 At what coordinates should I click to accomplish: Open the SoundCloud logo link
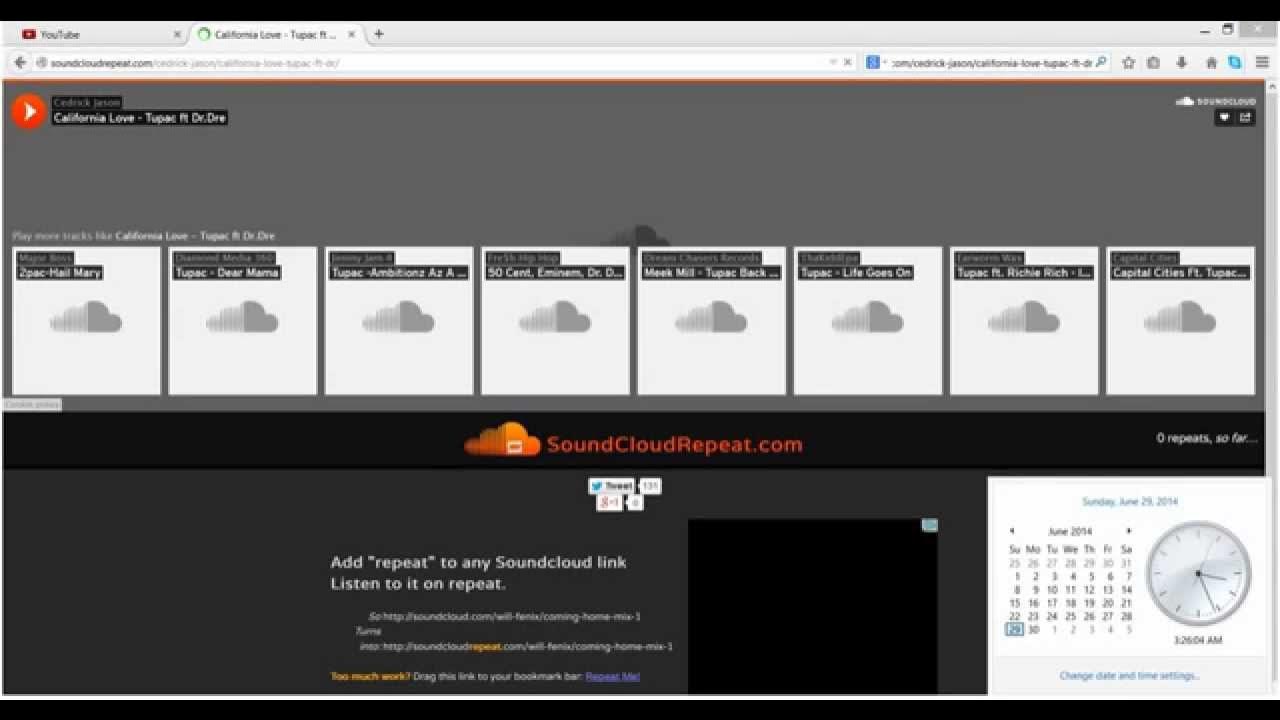point(1215,101)
